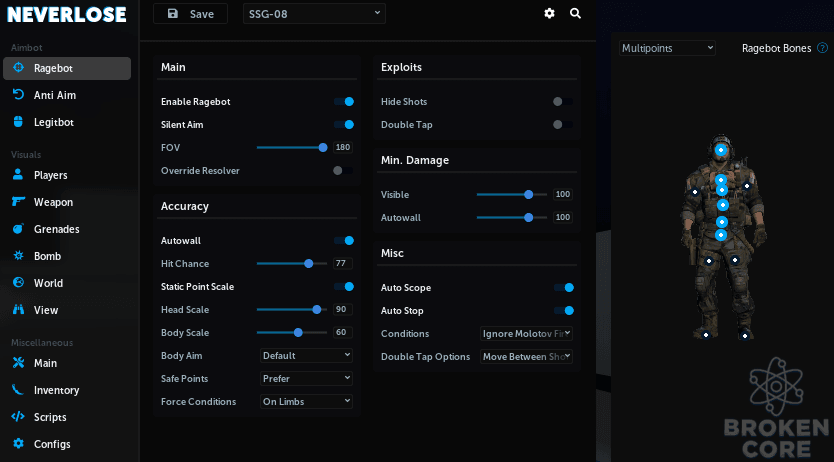Click the Legitbot mouse icon
The image size is (834, 462).
click(18, 122)
